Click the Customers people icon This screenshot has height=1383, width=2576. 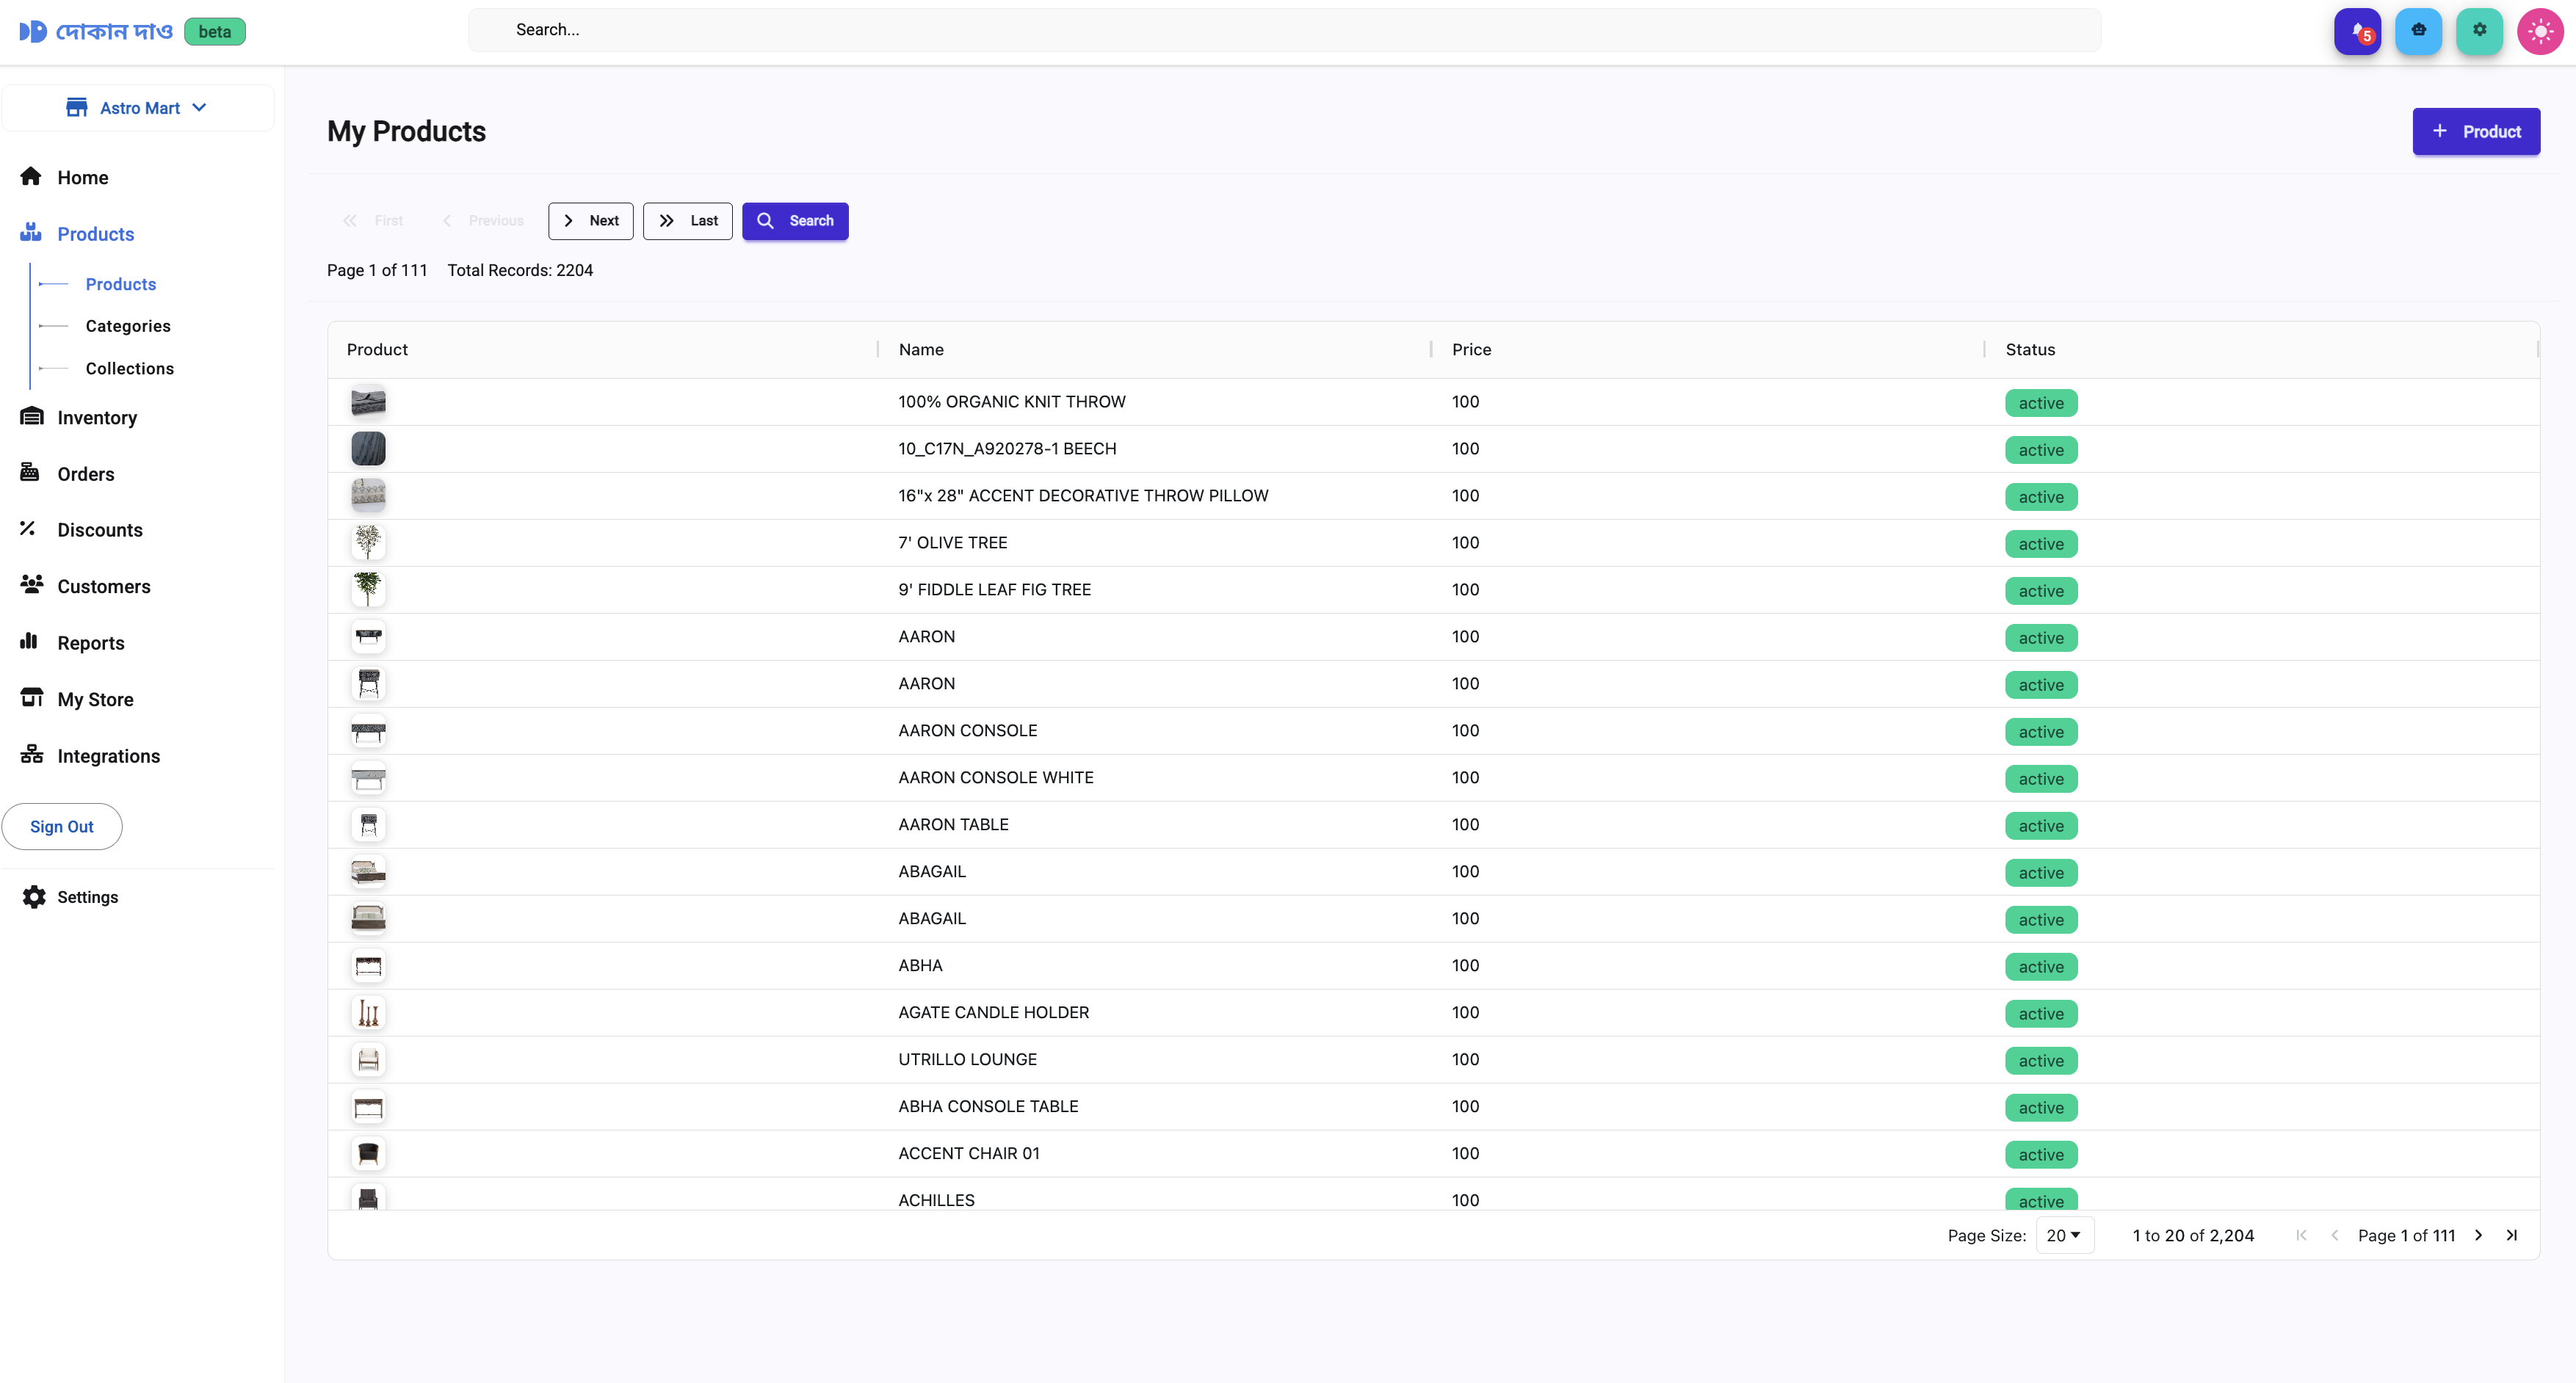click(x=32, y=585)
